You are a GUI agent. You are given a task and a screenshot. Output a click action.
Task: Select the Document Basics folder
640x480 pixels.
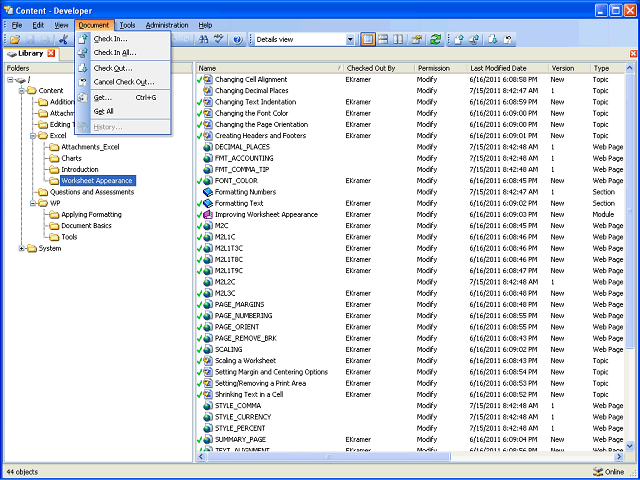86,226
